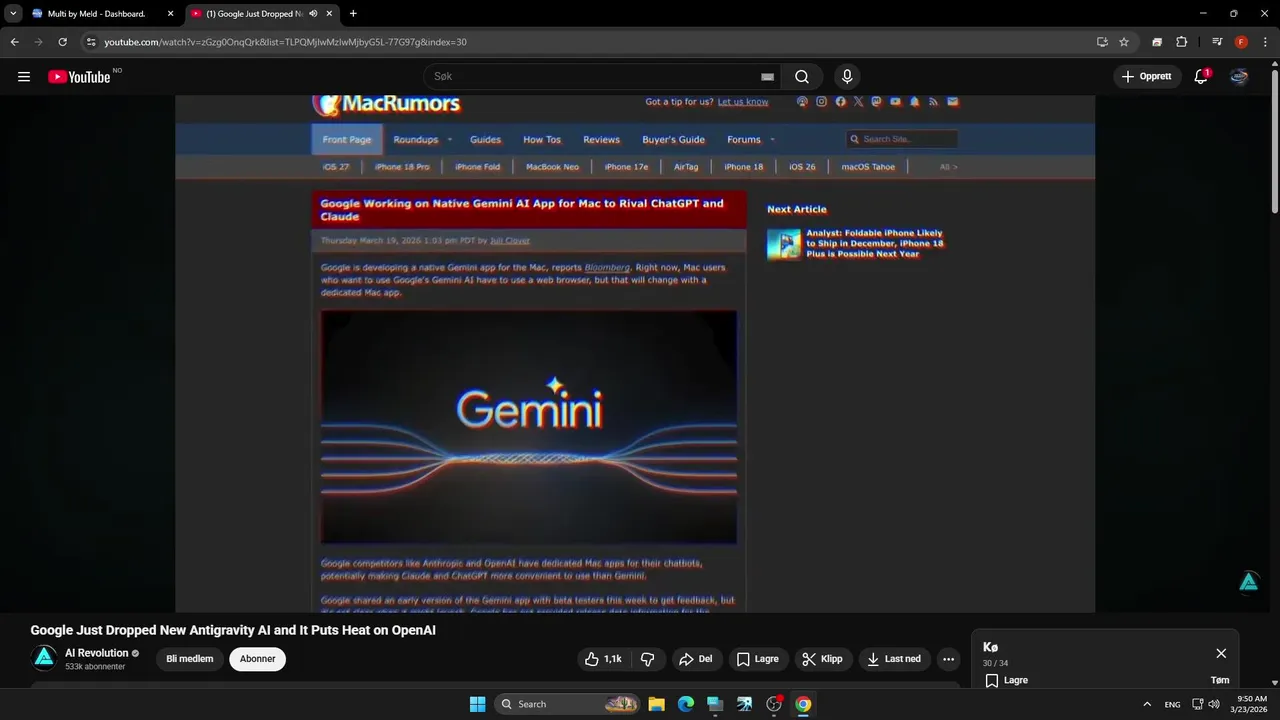Open the on-screen keyboard in search box

[x=767, y=77]
